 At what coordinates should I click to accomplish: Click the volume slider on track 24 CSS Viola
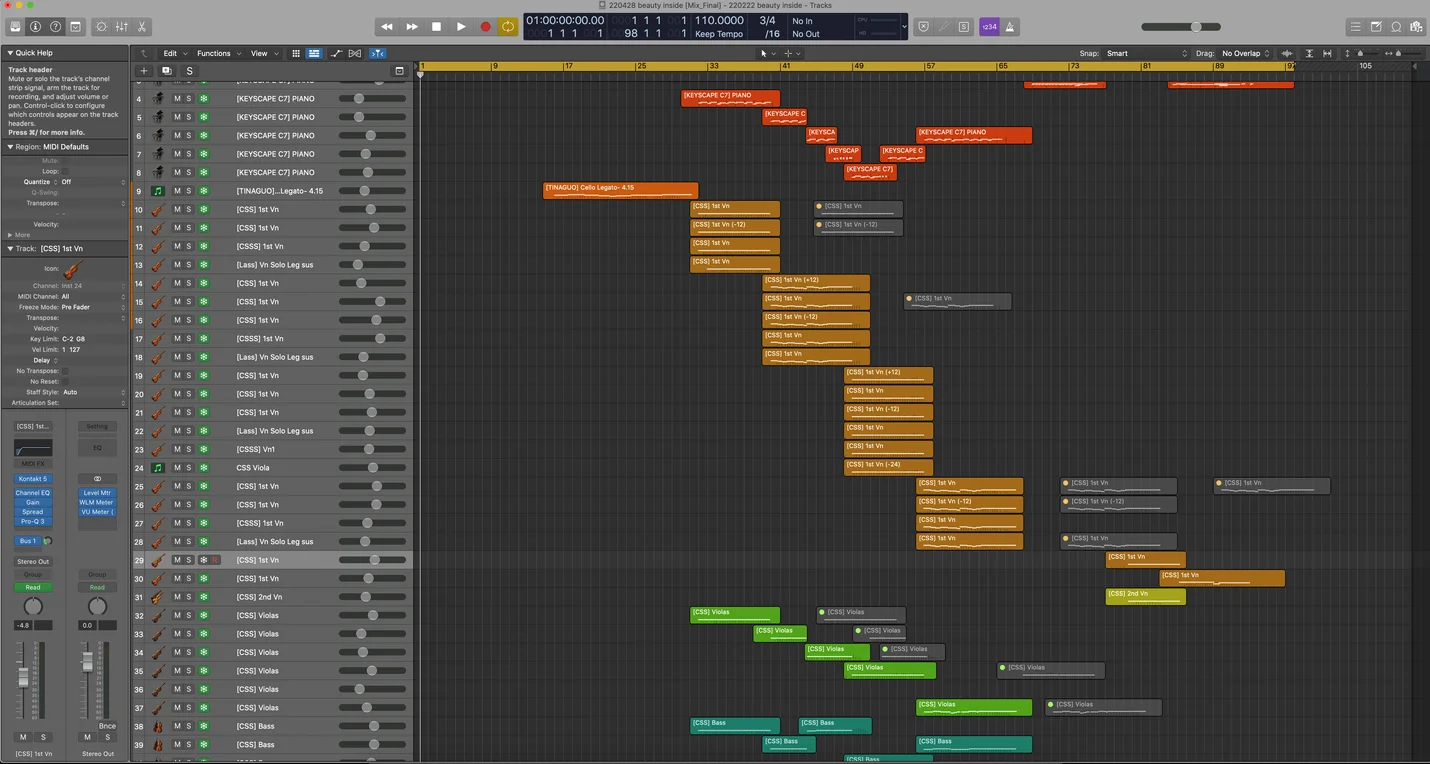373,468
